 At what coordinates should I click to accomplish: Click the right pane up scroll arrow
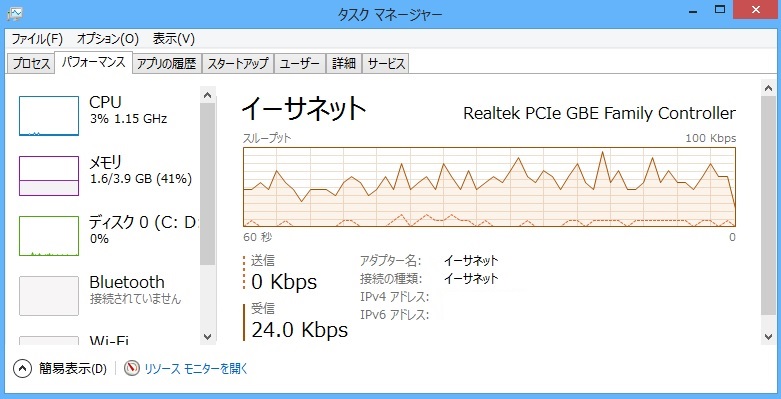pos(769,89)
